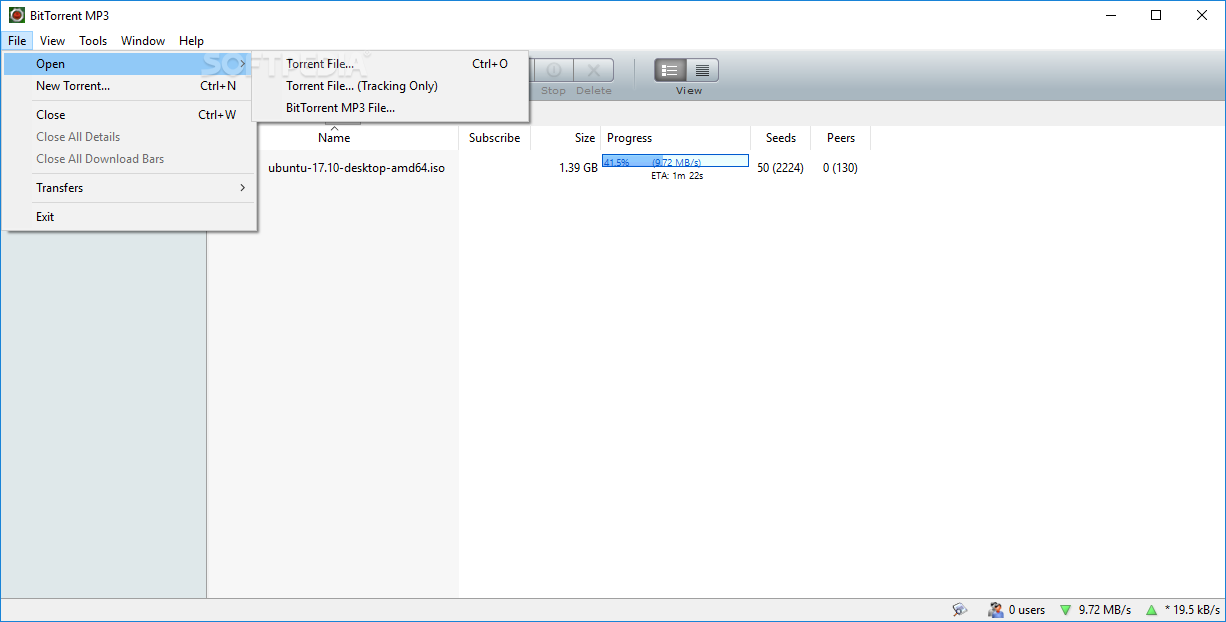Image resolution: width=1226 pixels, height=622 pixels.
Task: Sort by the Peers column header
Action: pyautogui.click(x=841, y=138)
